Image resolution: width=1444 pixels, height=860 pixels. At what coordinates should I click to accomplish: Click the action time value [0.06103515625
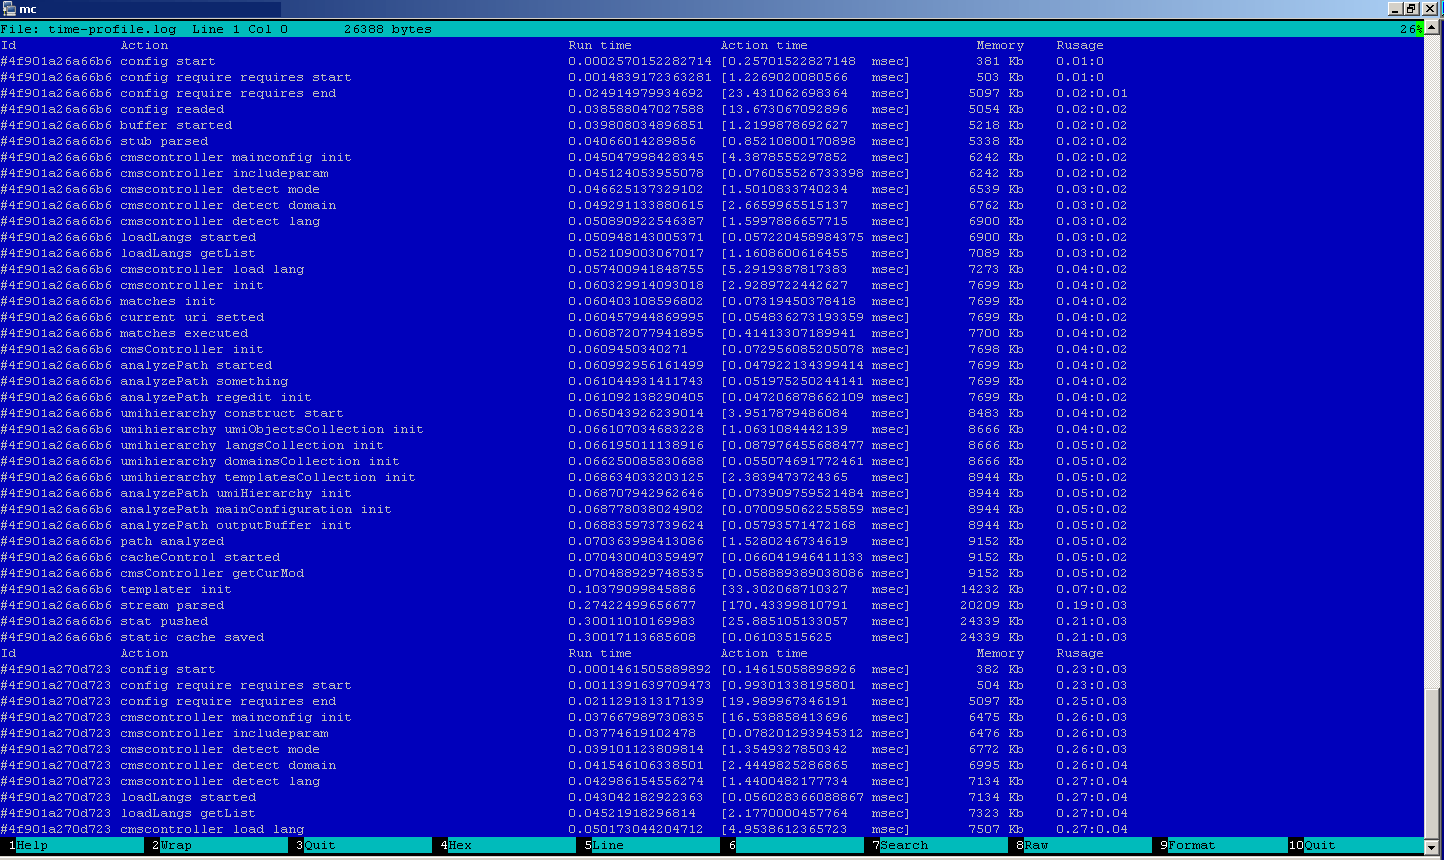click(x=776, y=637)
